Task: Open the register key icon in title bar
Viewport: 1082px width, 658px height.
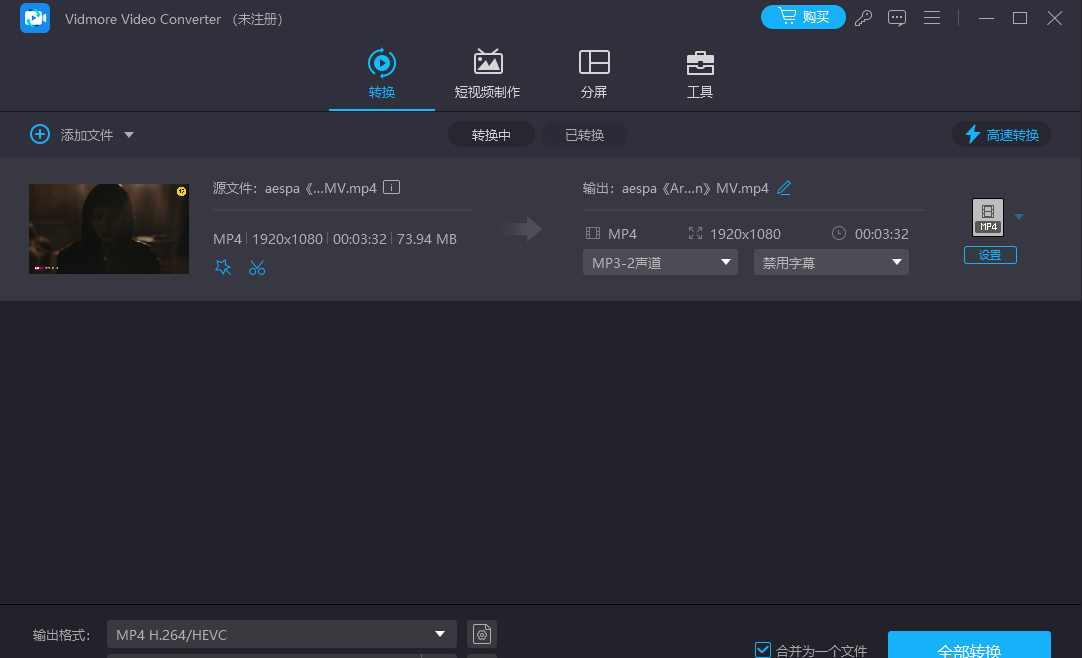Action: click(x=863, y=17)
